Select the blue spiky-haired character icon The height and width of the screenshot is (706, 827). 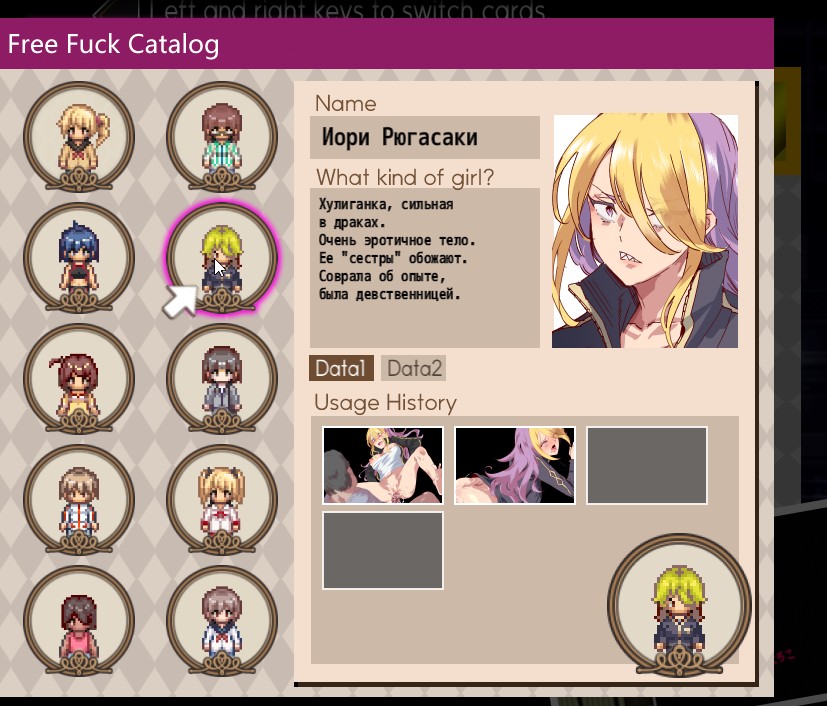(x=79, y=258)
